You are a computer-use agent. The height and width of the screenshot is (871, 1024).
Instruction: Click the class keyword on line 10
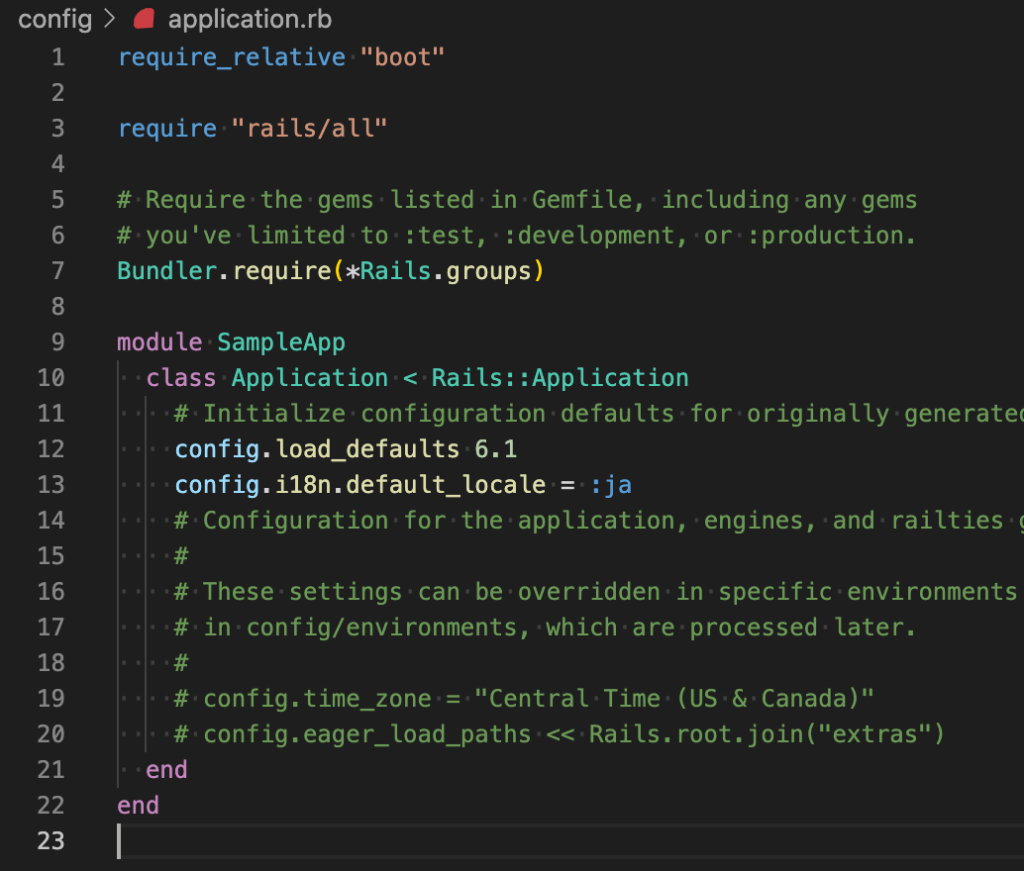(181, 378)
